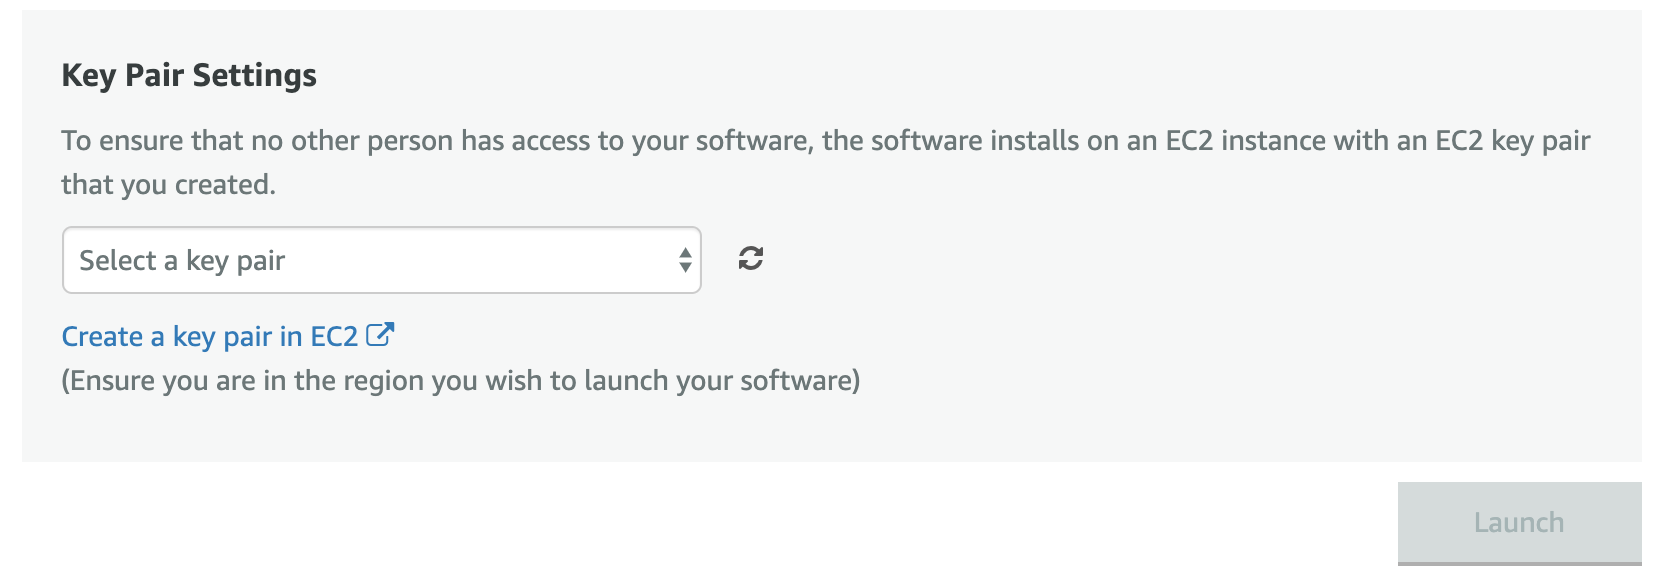Screen dimensions: 1658x585
Task: Click the word "Launch" on the button
Action: pos(1518,523)
